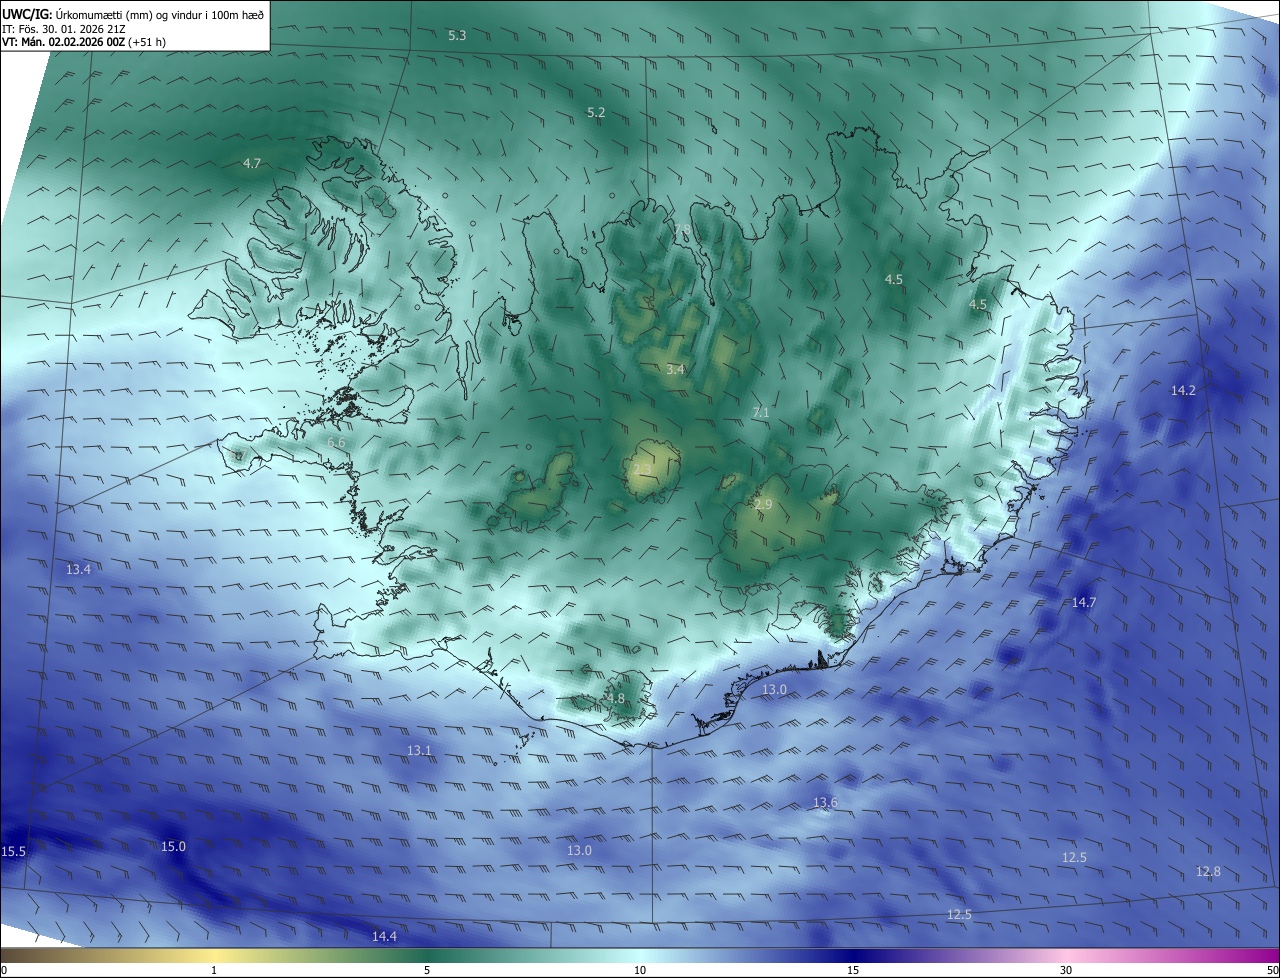This screenshot has width=1280, height=978.
Task: Click the colorbar tick label 0
Action: 4,970
